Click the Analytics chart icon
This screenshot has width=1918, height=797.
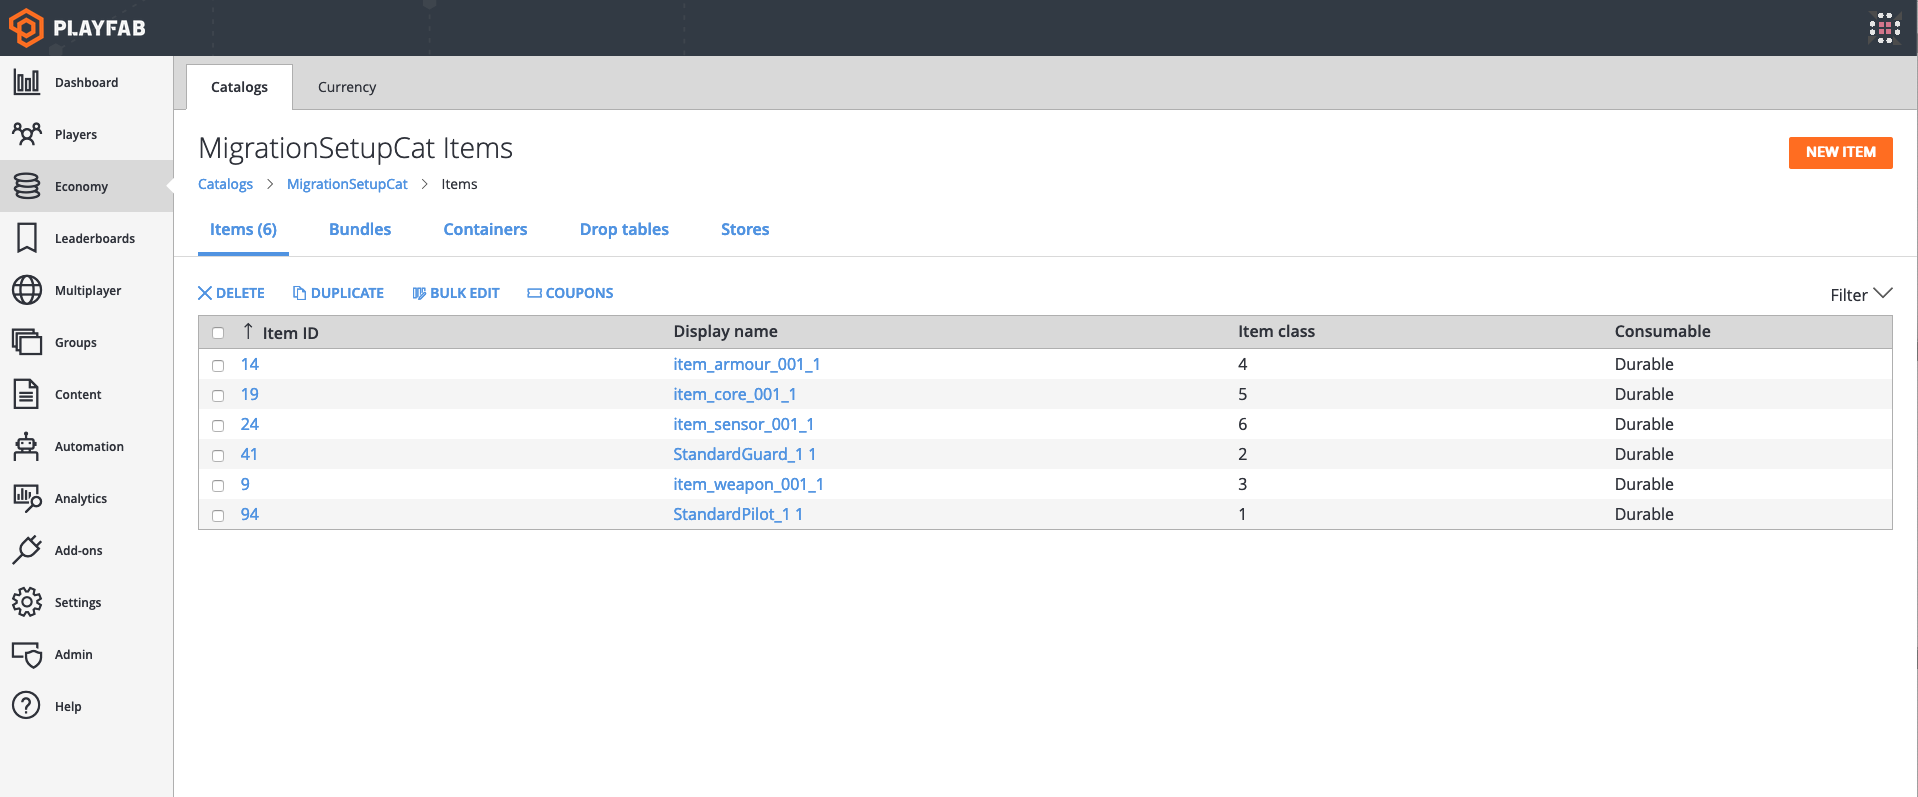tap(27, 498)
